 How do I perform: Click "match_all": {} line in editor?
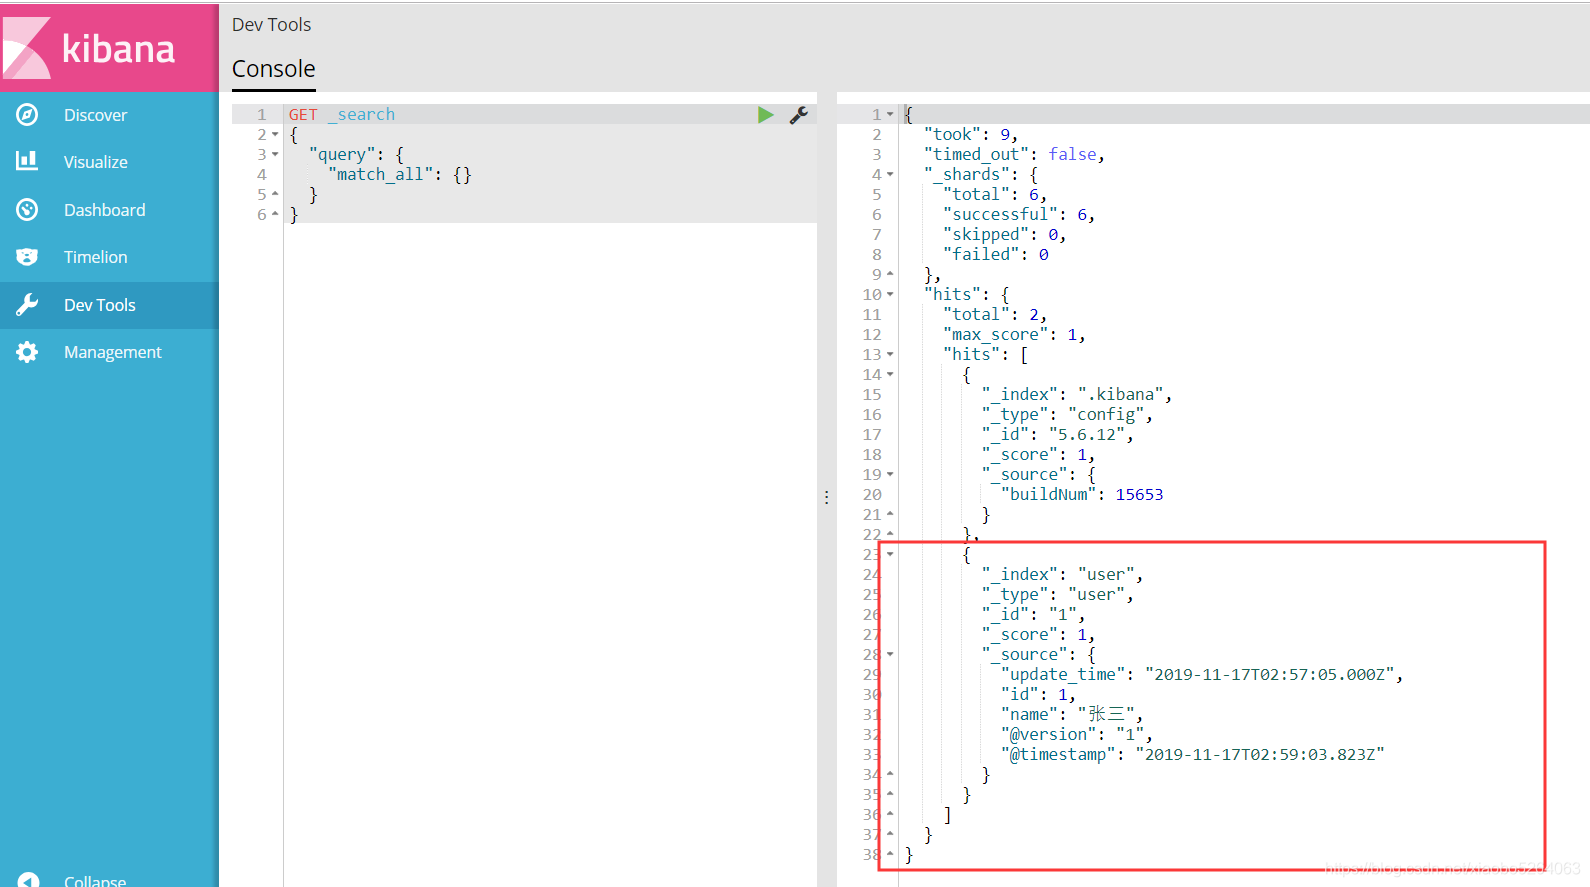(400, 174)
